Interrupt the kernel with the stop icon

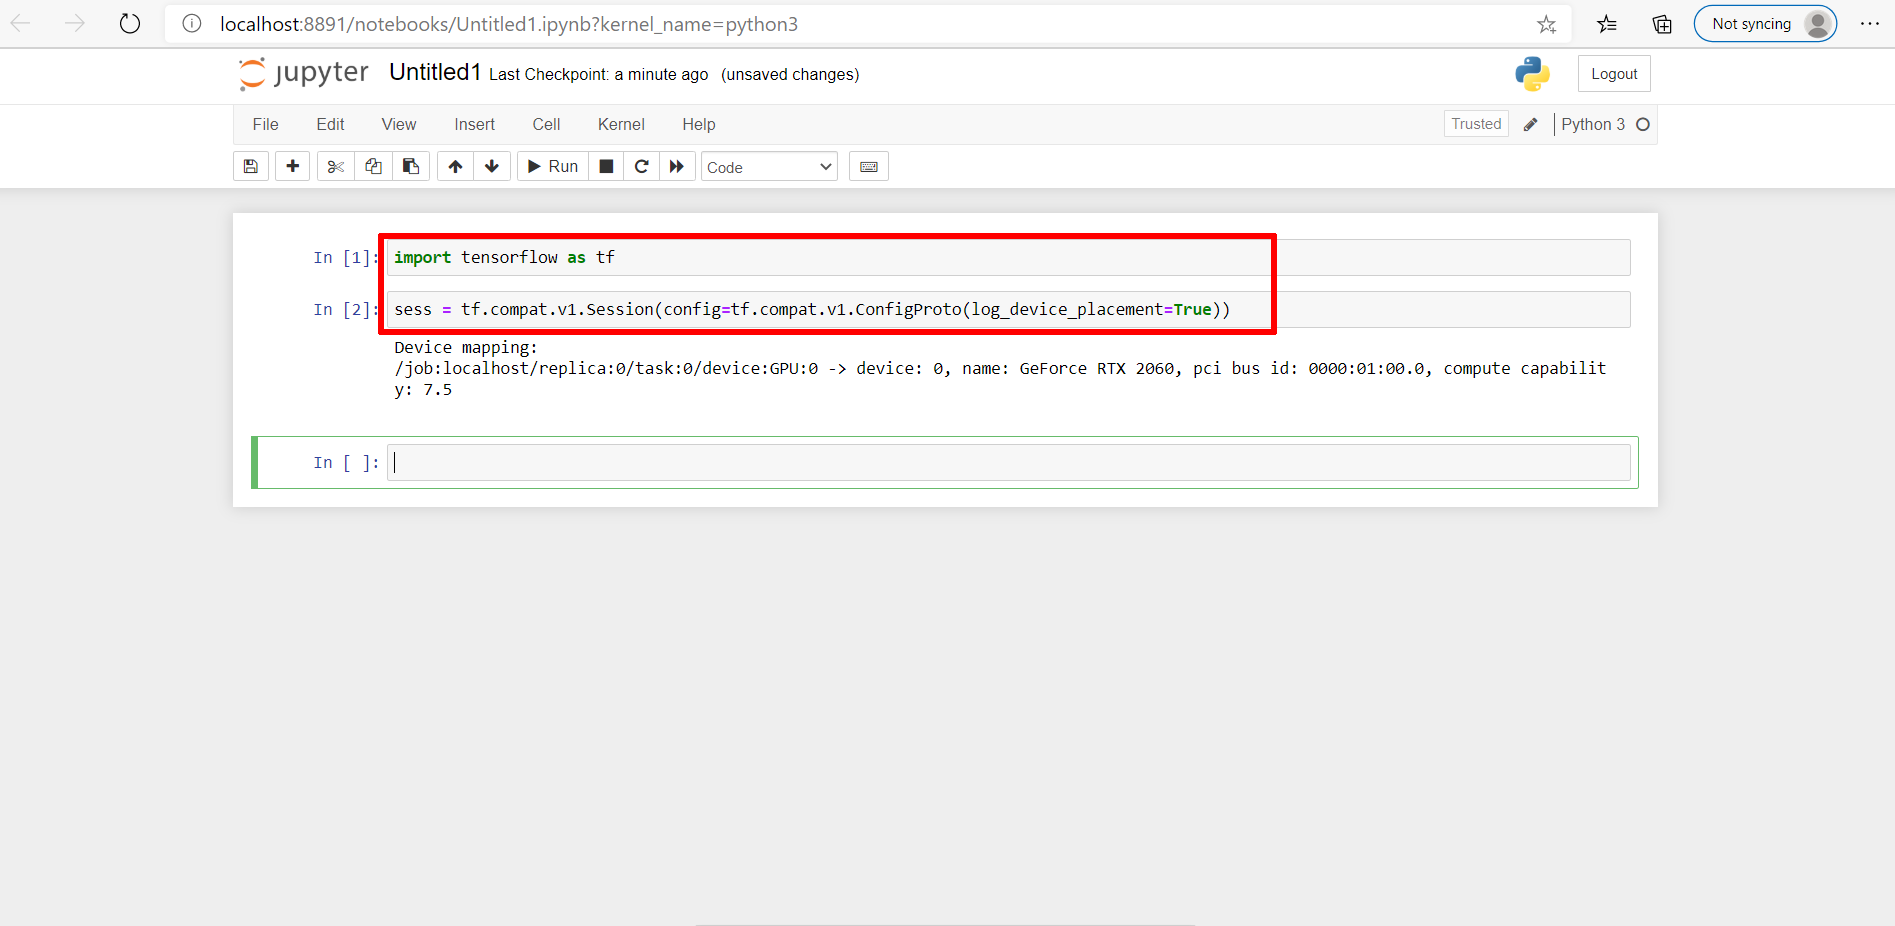click(x=606, y=166)
